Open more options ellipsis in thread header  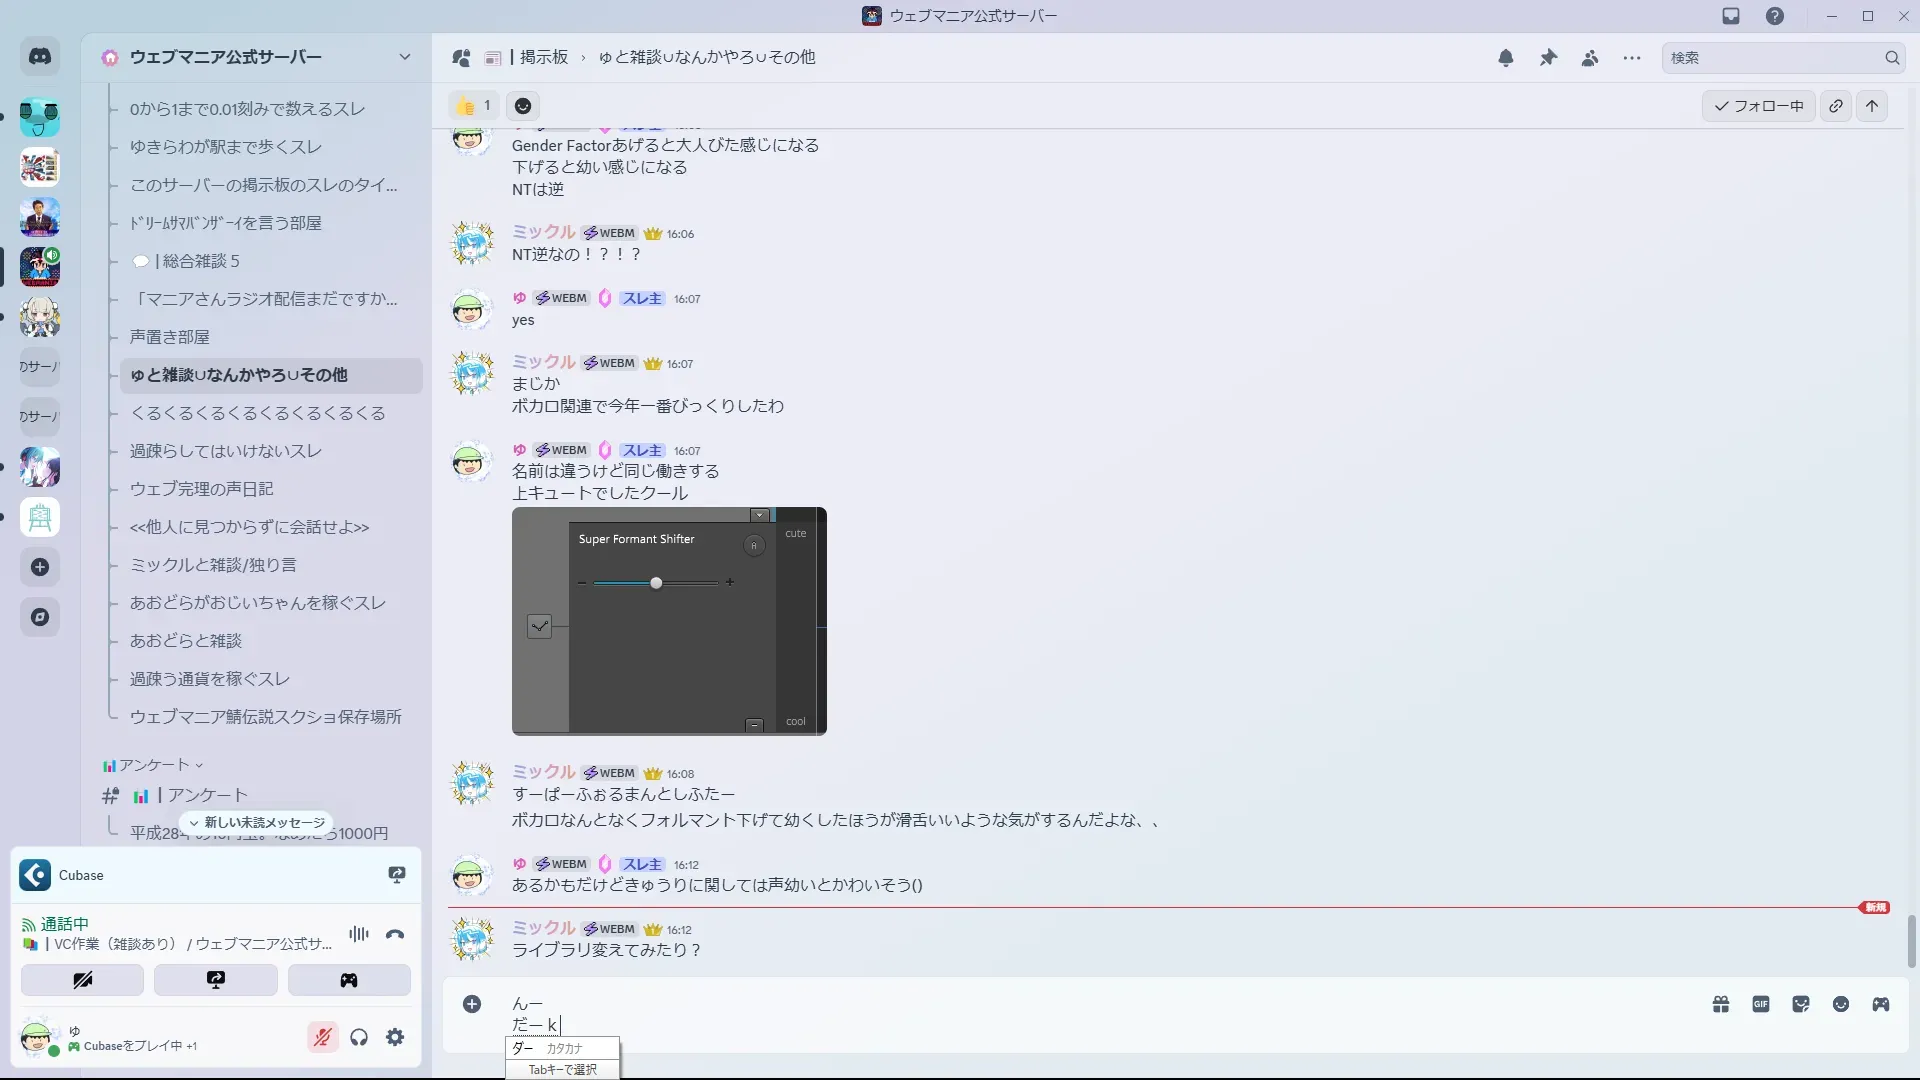coord(1632,58)
